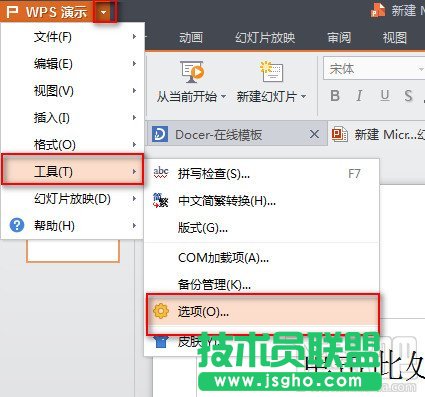
Task: Click the abc spell-check icon
Action: click(x=161, y=173)
